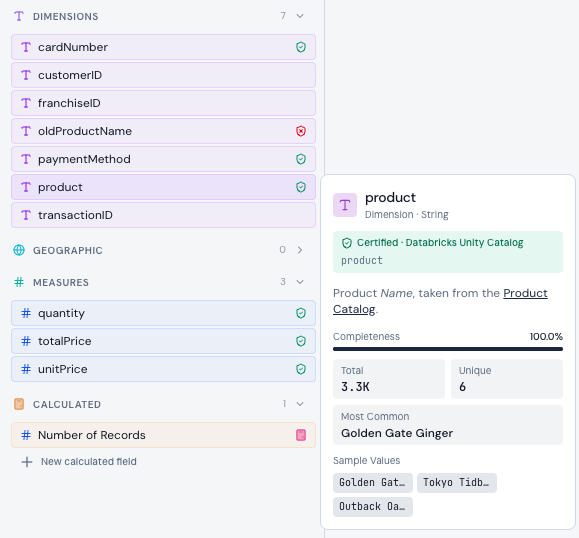
Task: Click the hash number icon beside unitPrice
Action: tap(26, 369)
